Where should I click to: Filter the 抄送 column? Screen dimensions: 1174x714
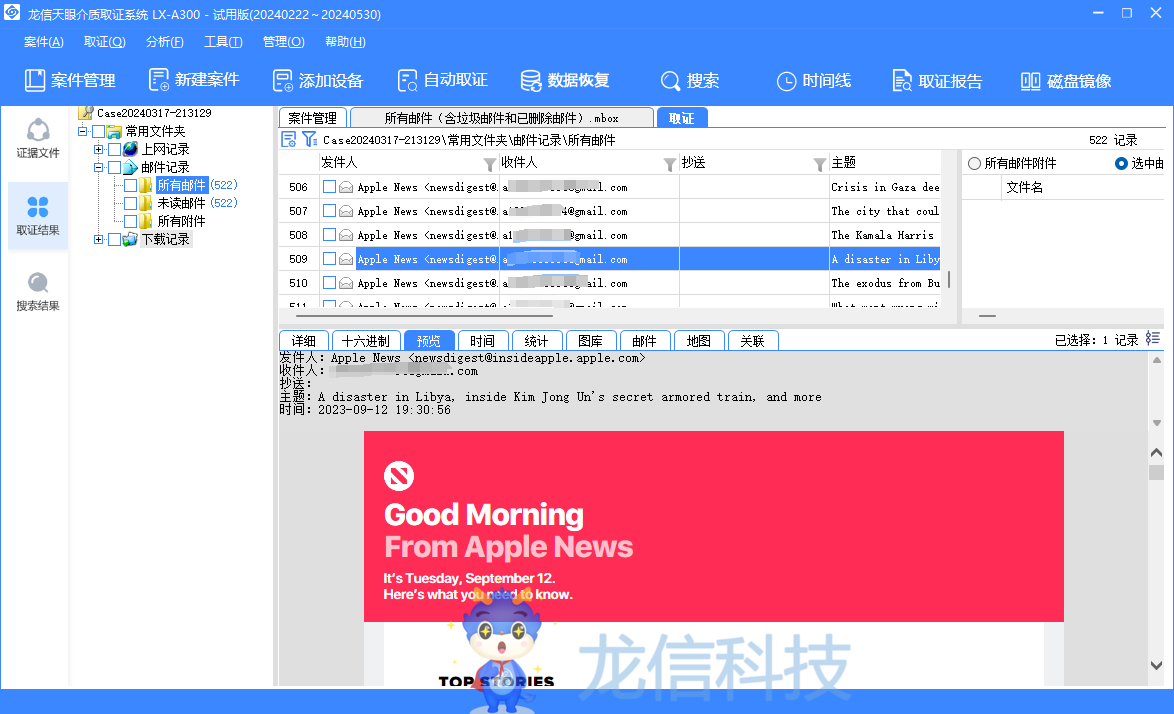[x=819, y=164]
